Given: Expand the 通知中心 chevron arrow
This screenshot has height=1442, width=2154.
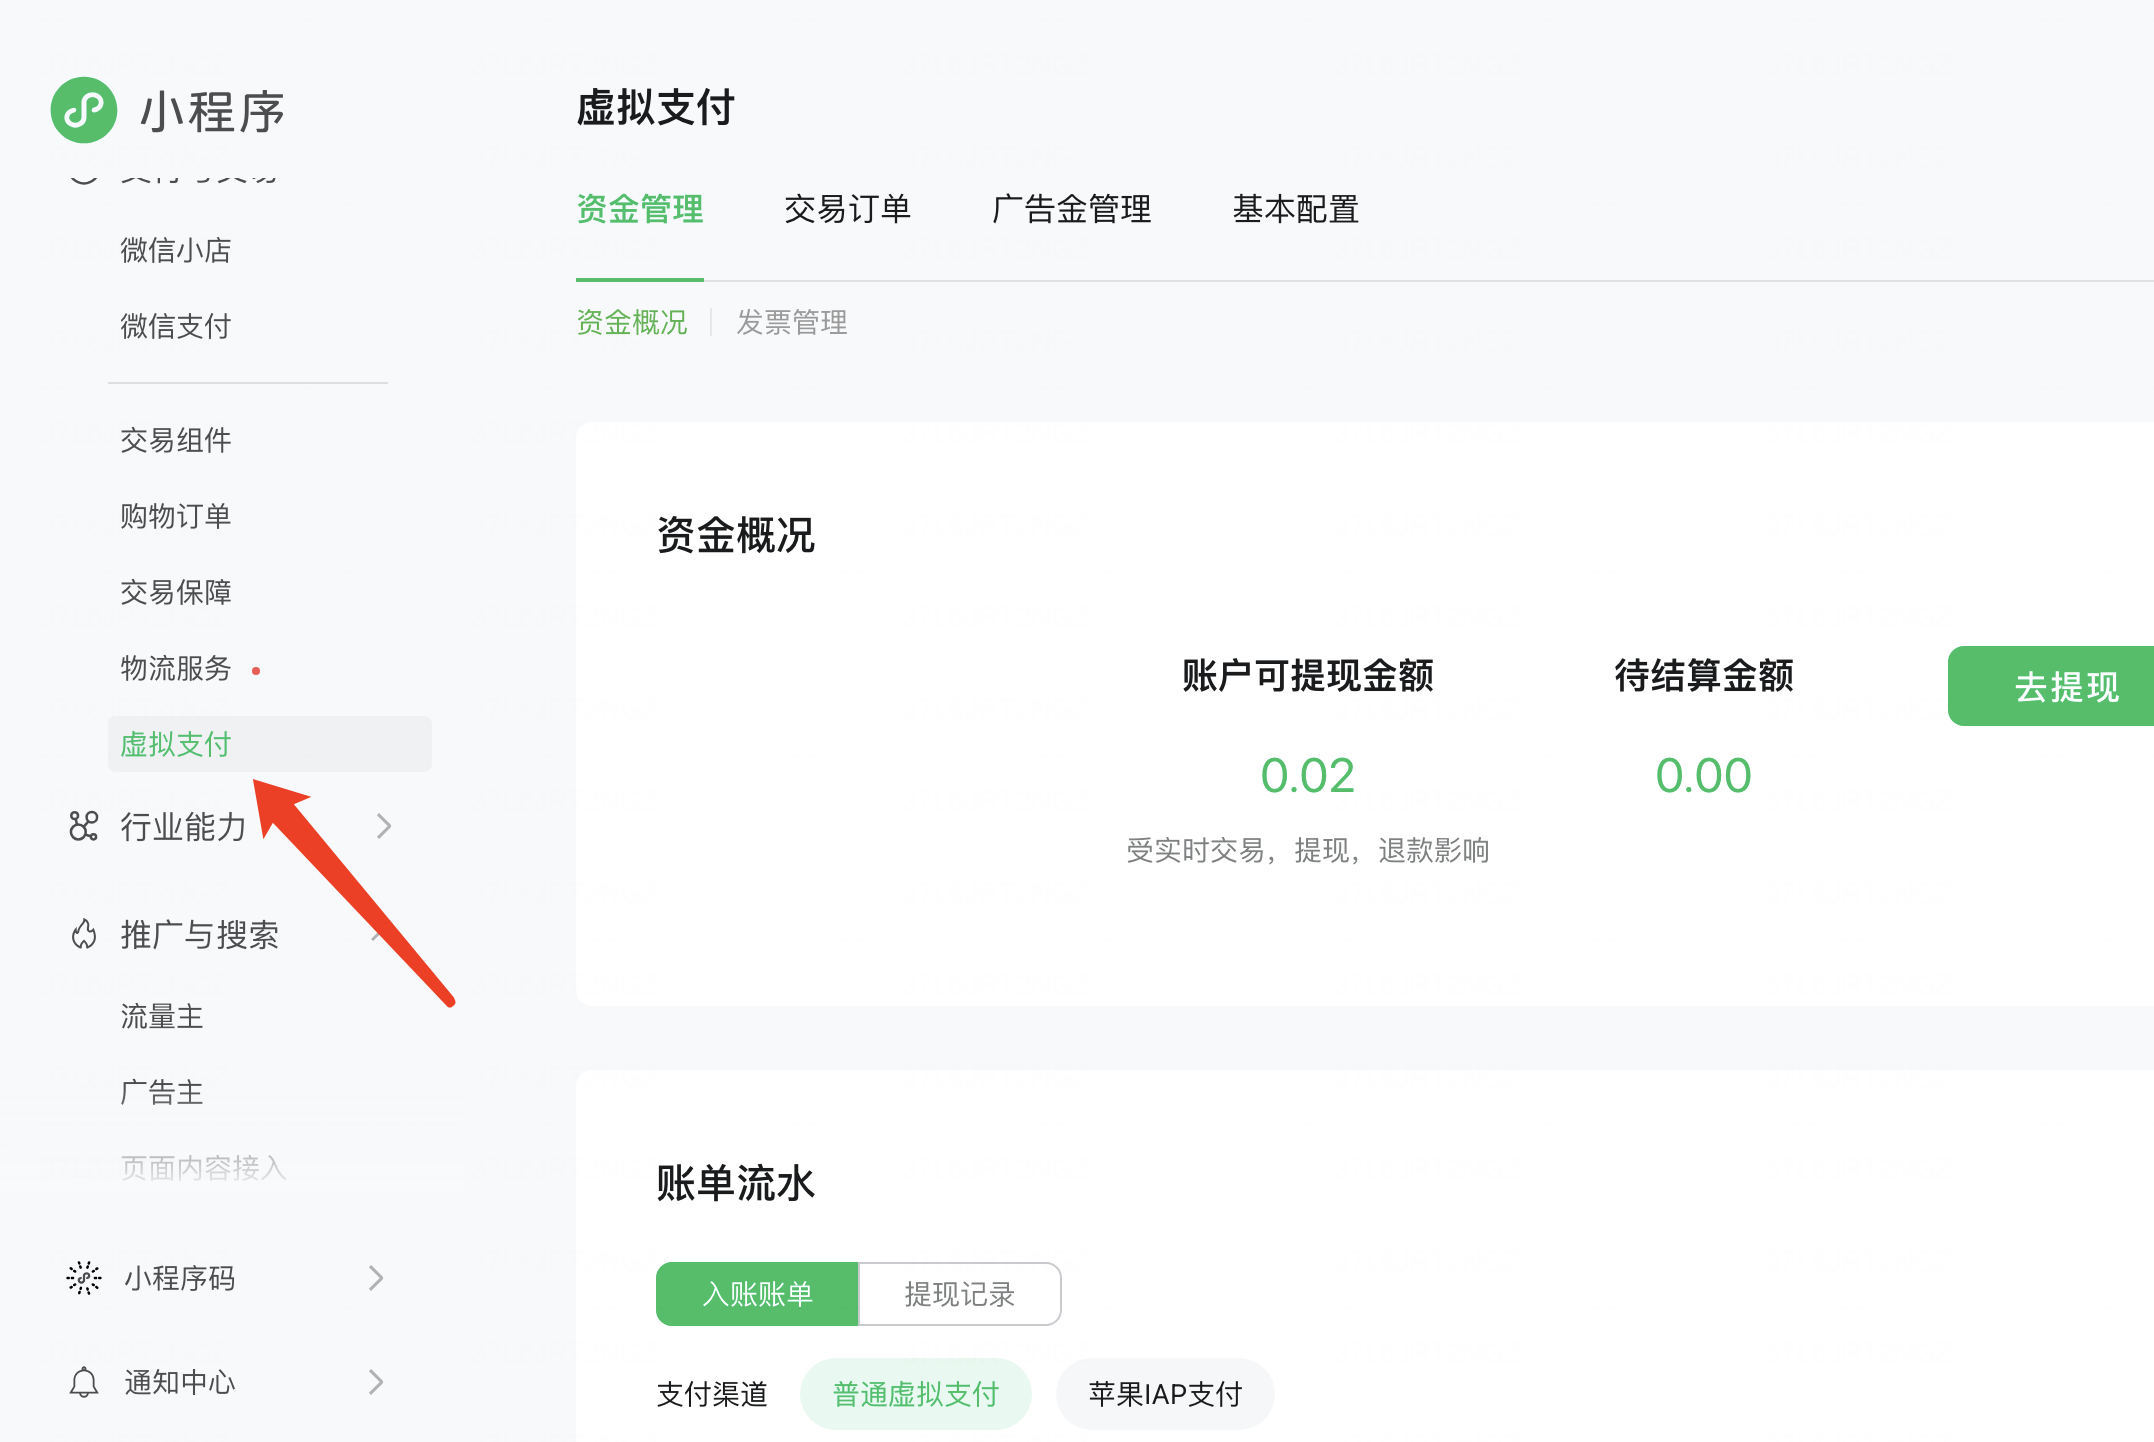Looking at the screenshot, I should 376,1382.
